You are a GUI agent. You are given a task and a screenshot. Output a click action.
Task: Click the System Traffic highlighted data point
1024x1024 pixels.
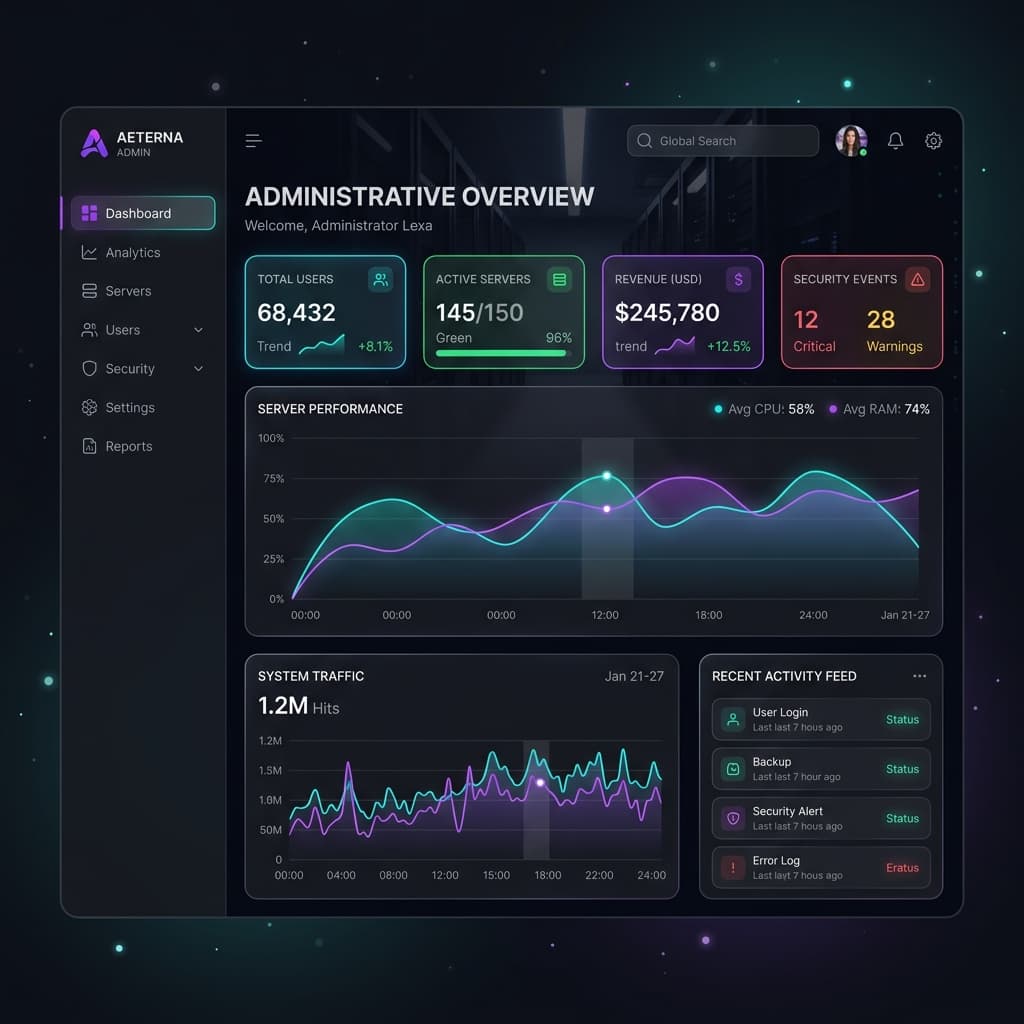[x=540, y=782]
